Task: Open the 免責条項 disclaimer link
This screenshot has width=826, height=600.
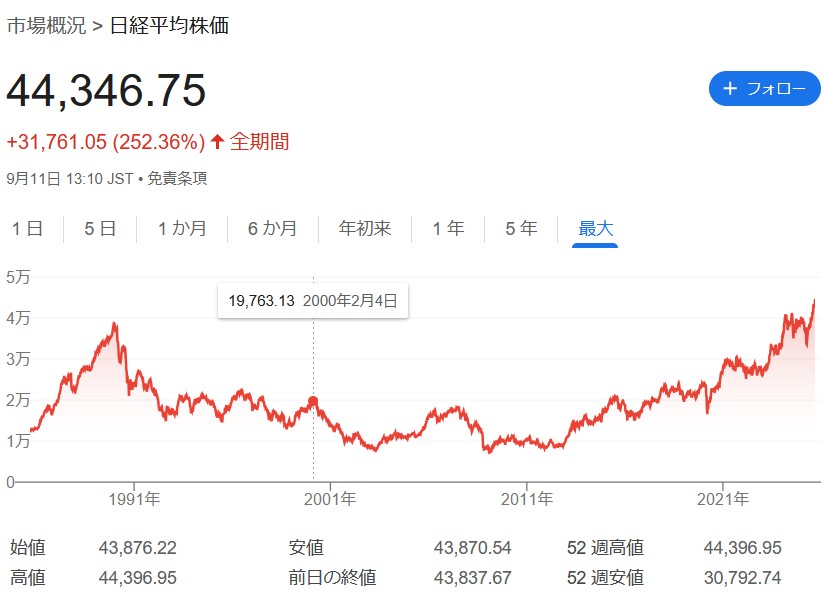Action: 177,179
